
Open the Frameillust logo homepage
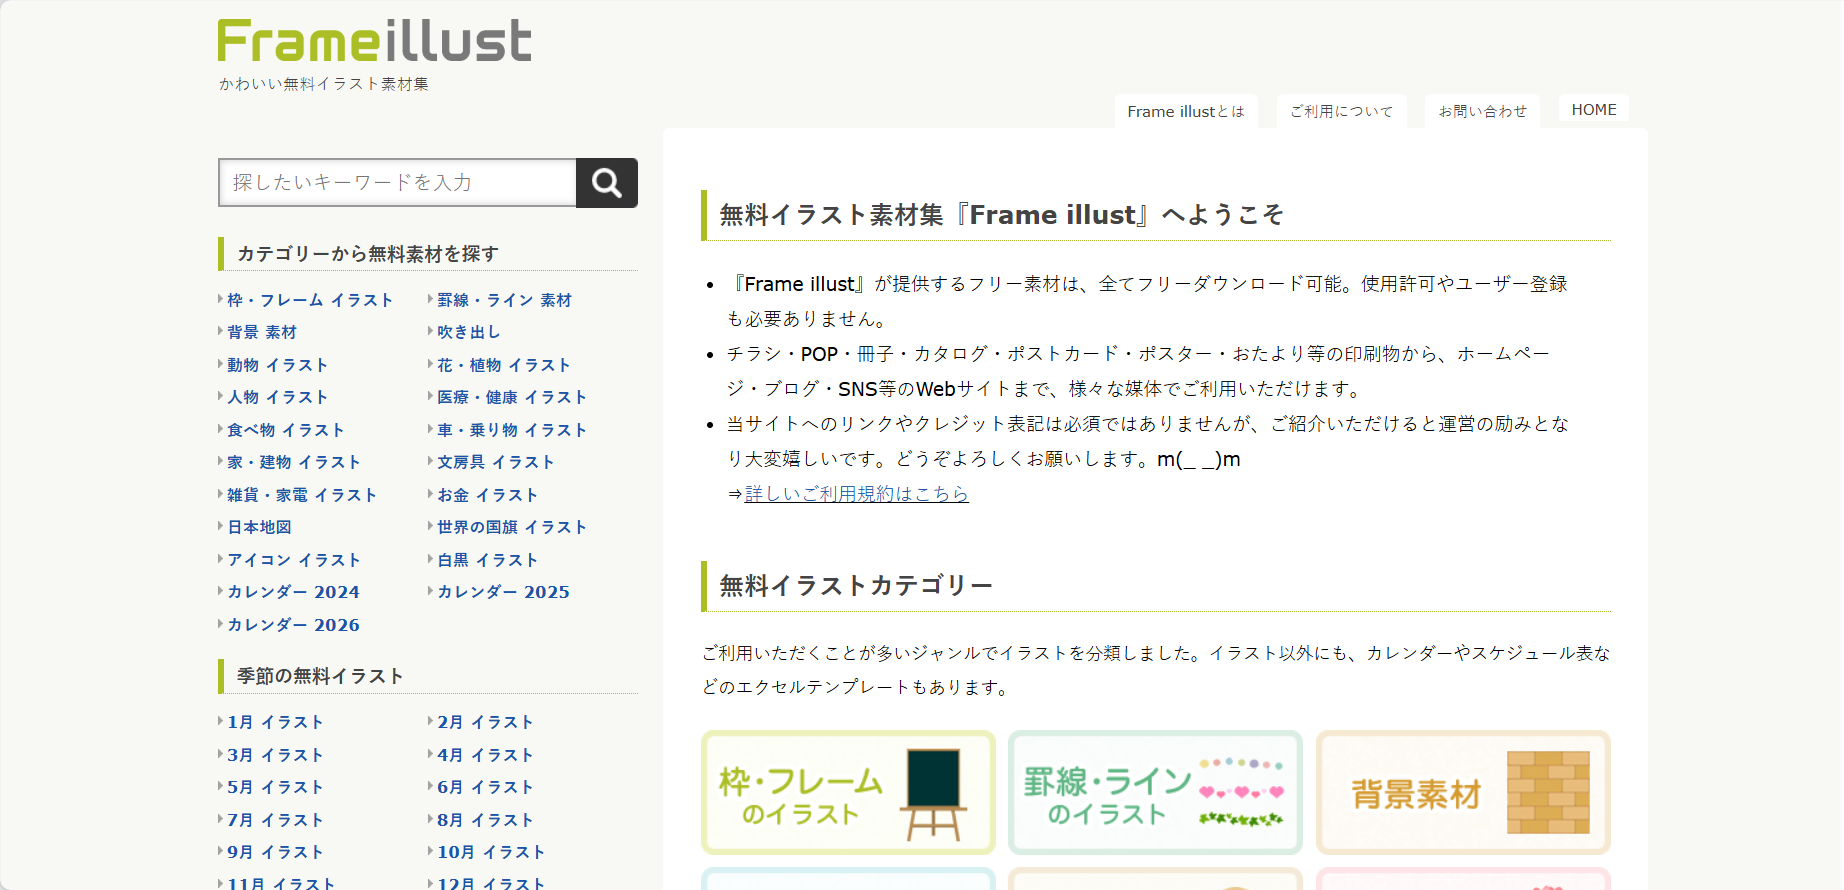coord(374,41)
